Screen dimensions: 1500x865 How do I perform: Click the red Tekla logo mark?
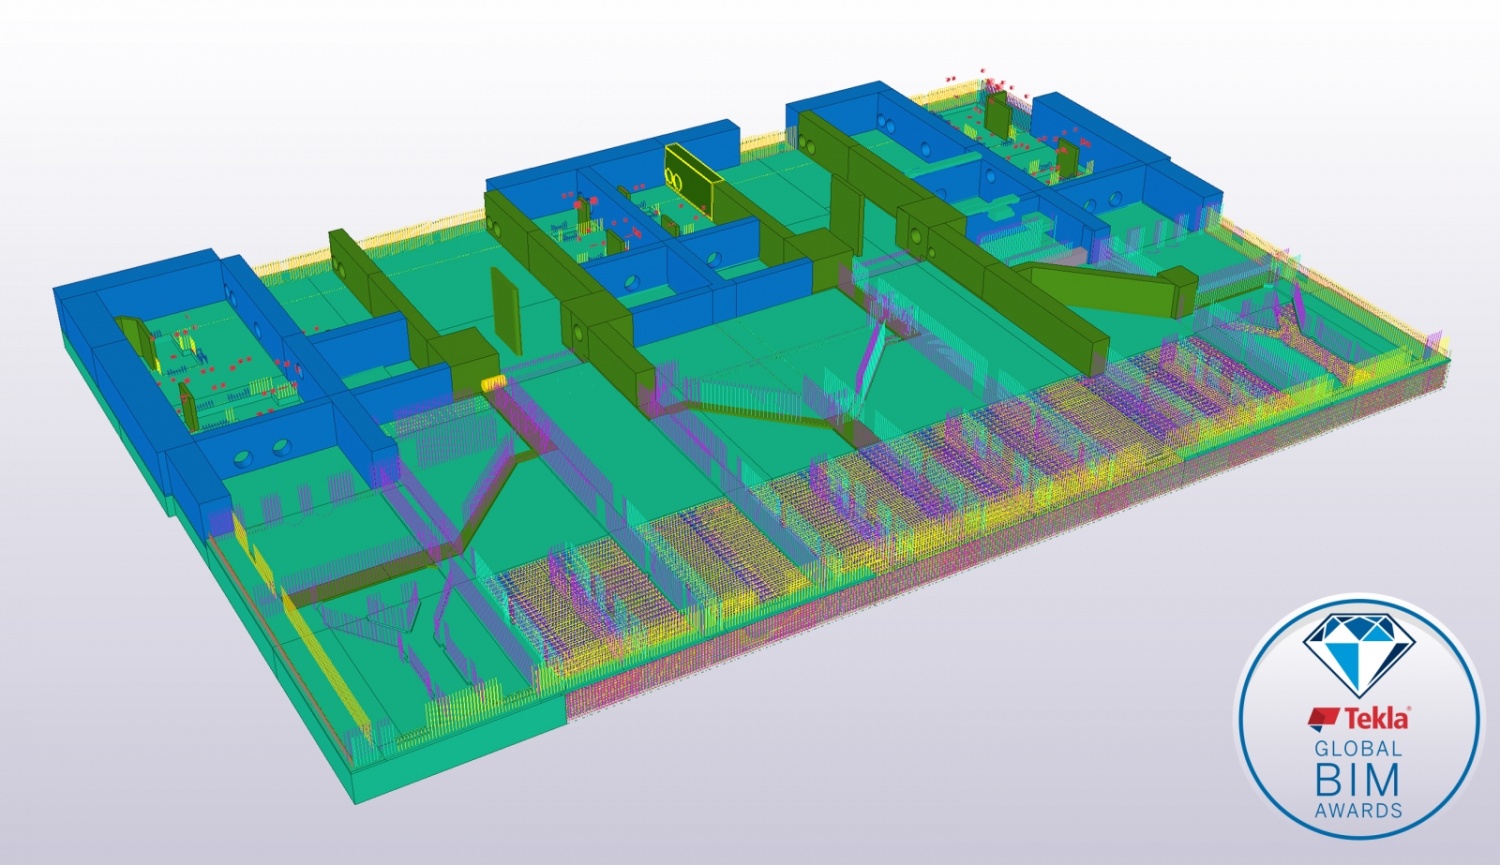point(1324,718)
